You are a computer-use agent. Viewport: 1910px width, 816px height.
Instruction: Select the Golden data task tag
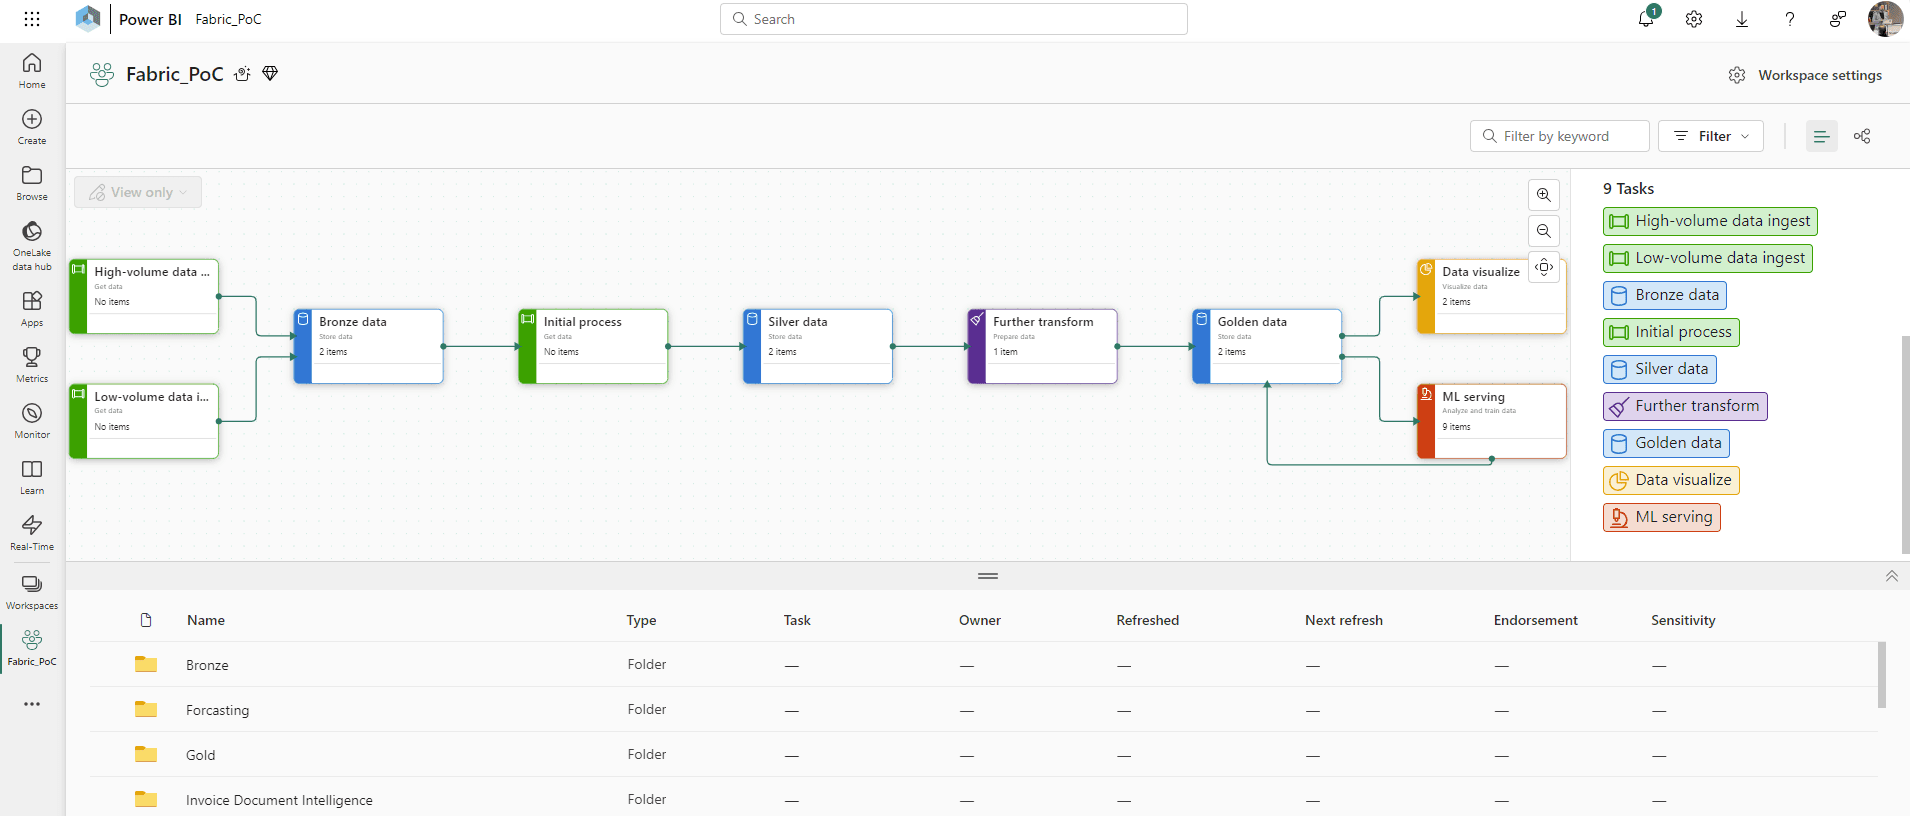(1666, 443)
